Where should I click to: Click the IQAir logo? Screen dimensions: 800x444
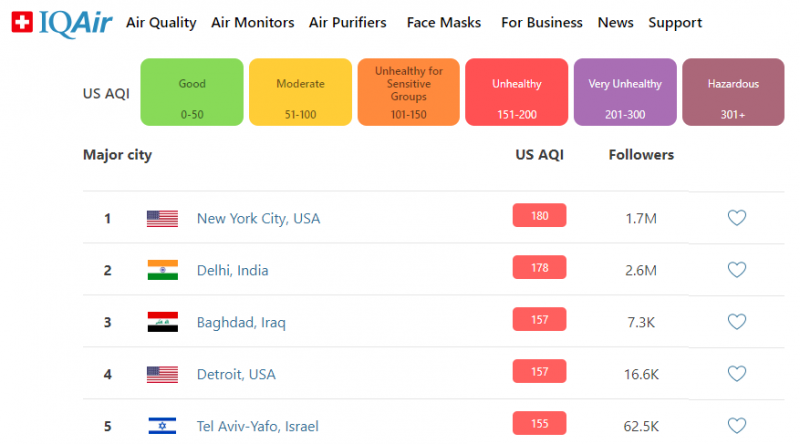point(60,22)
